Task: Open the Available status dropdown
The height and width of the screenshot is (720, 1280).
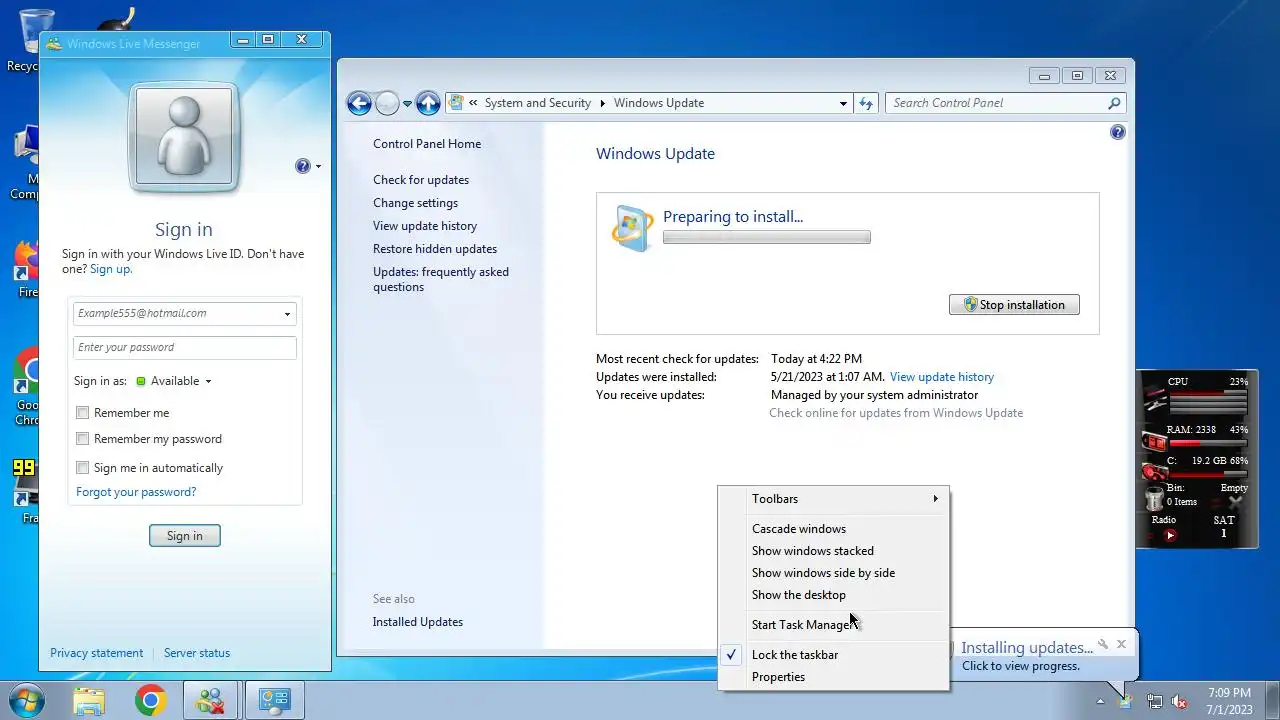Action: click(x=208, y=381)
